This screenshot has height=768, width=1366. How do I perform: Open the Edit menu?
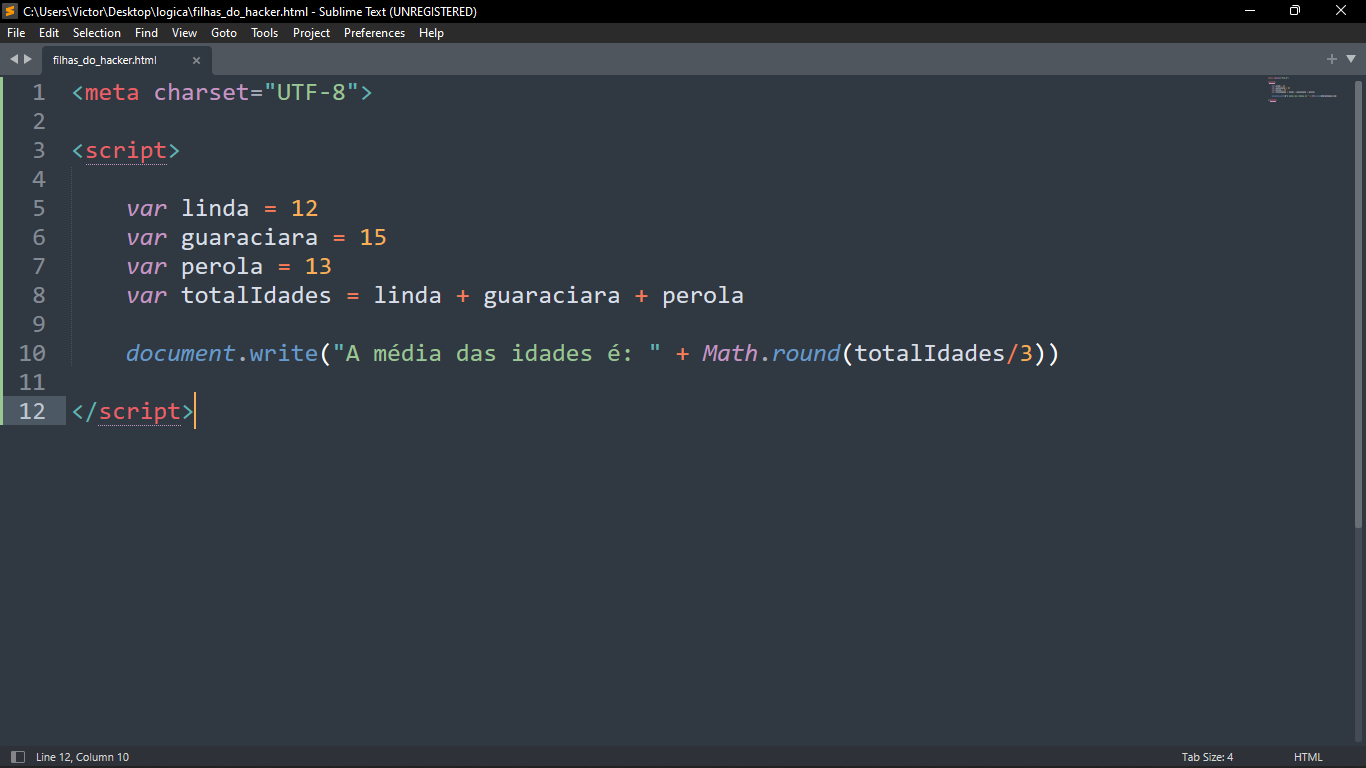[x=49, y=33]
